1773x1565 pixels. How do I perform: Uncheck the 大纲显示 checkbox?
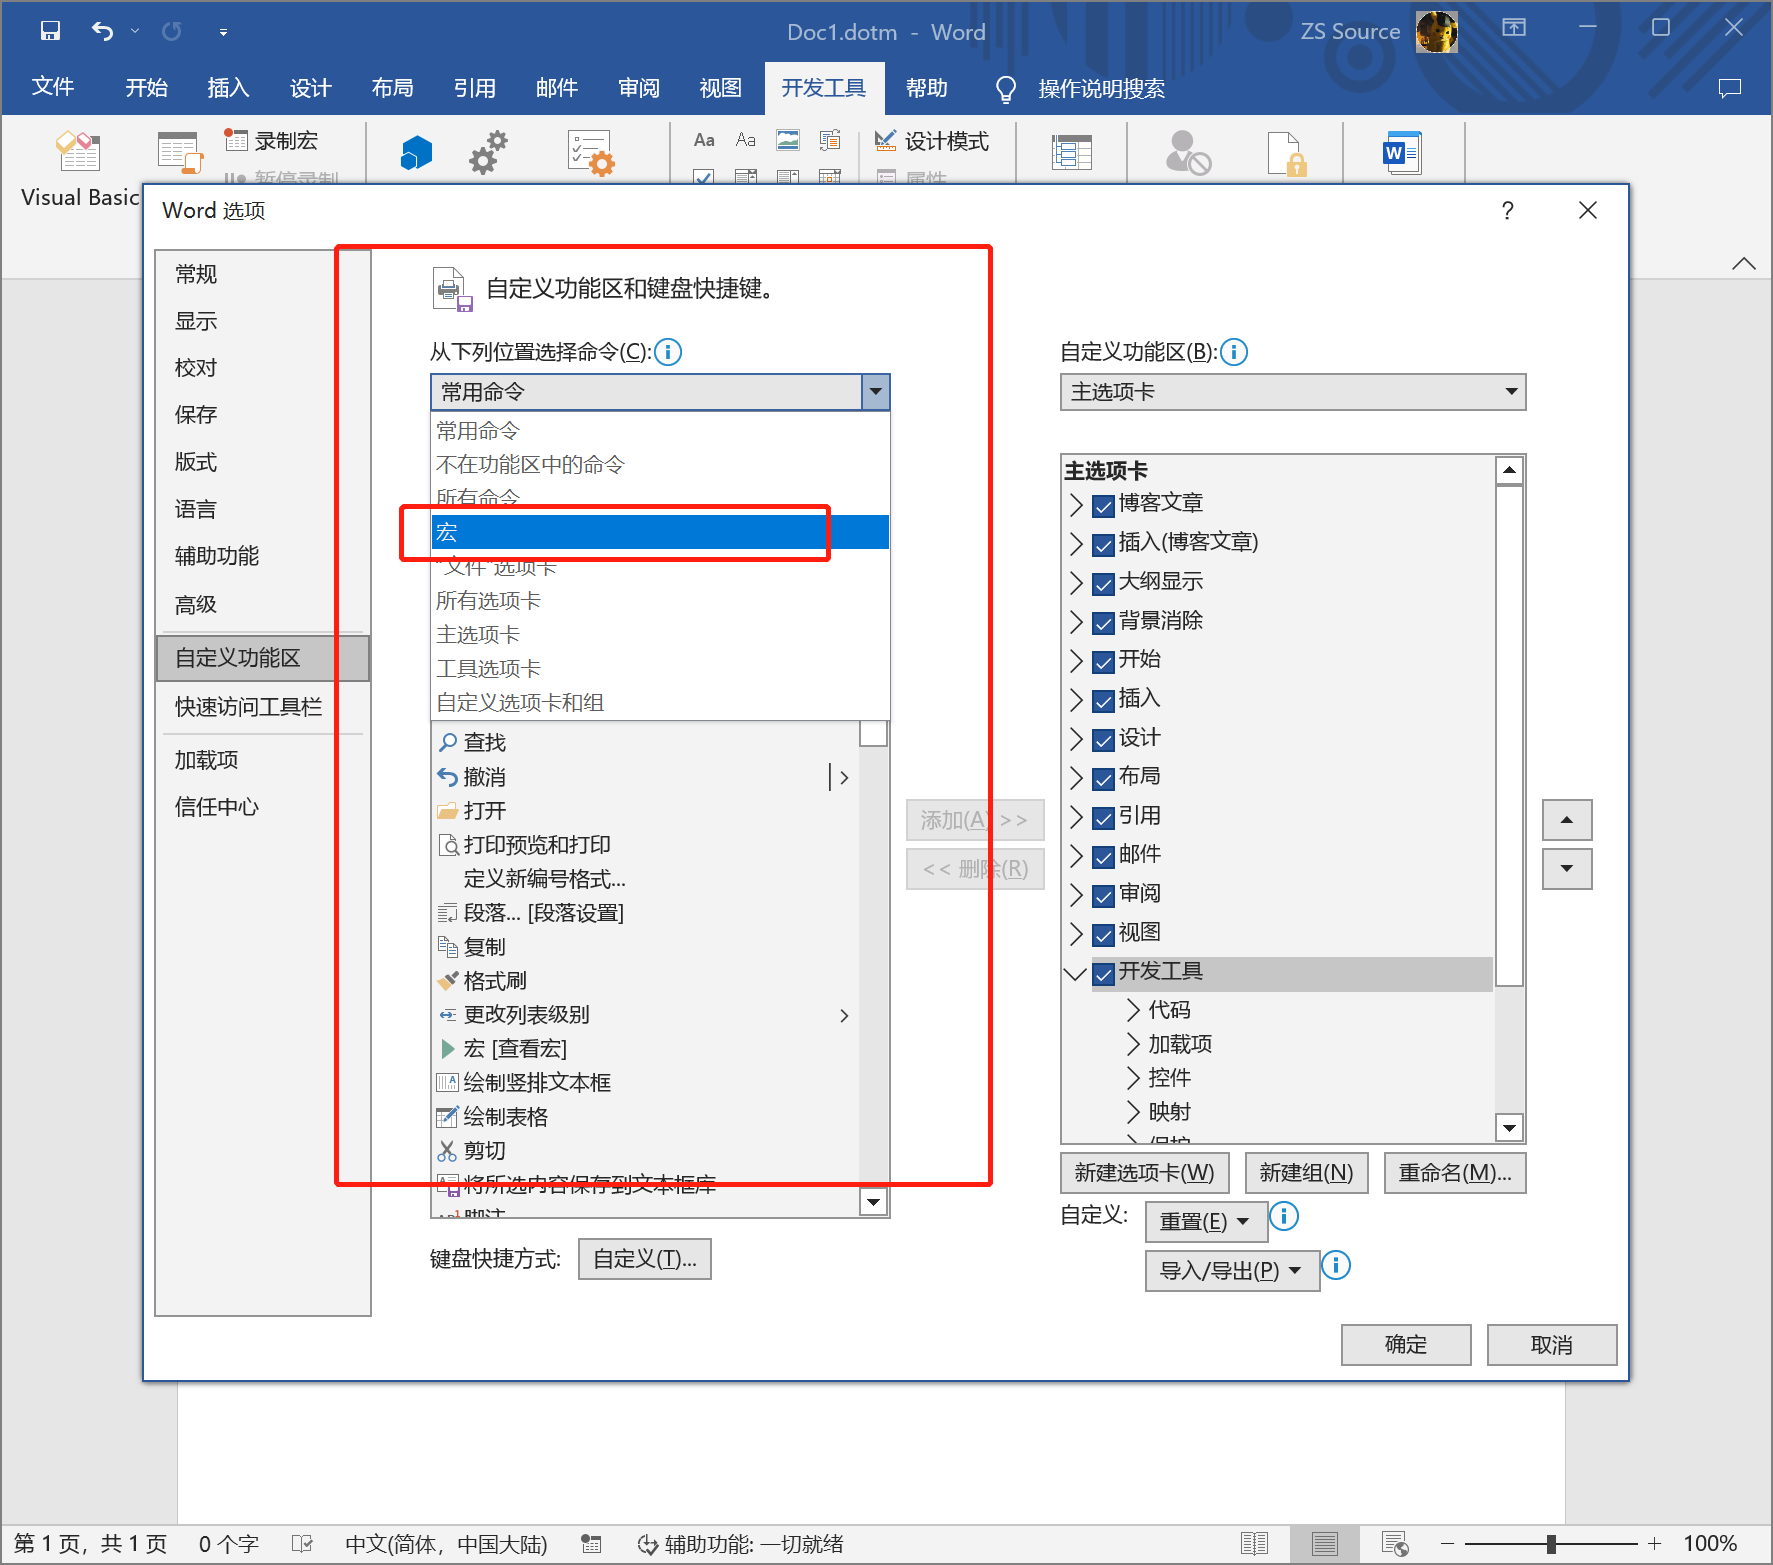click(x=1103, y=584)
